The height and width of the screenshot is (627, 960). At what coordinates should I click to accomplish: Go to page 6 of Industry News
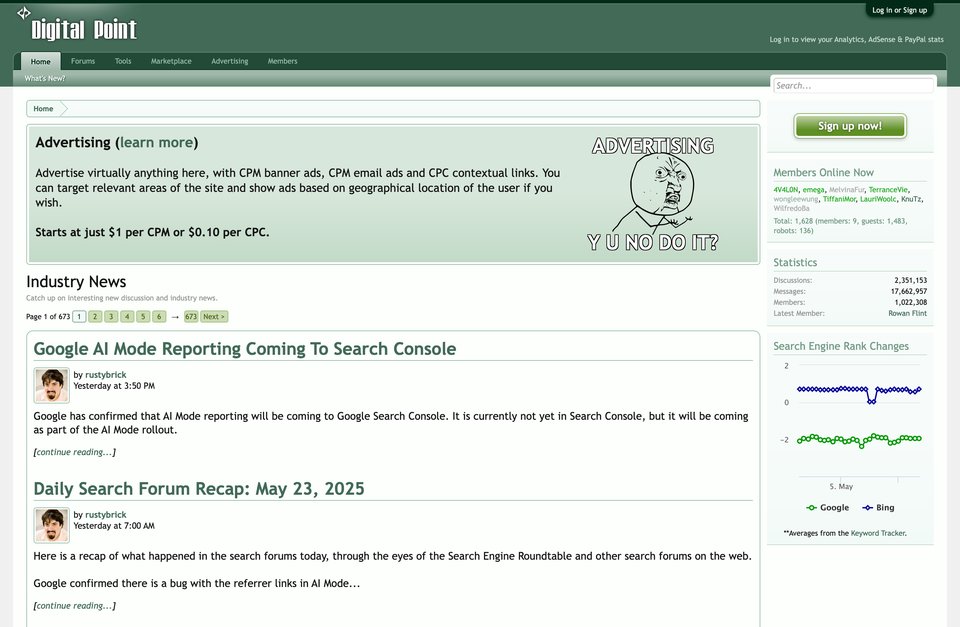(159, 317)
